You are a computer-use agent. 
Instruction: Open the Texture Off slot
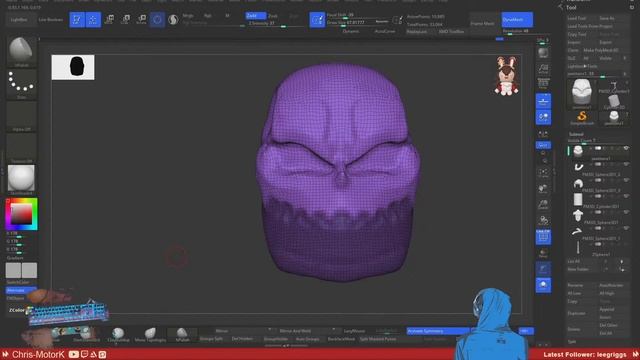pyautogui.click(x=21, y=148)
